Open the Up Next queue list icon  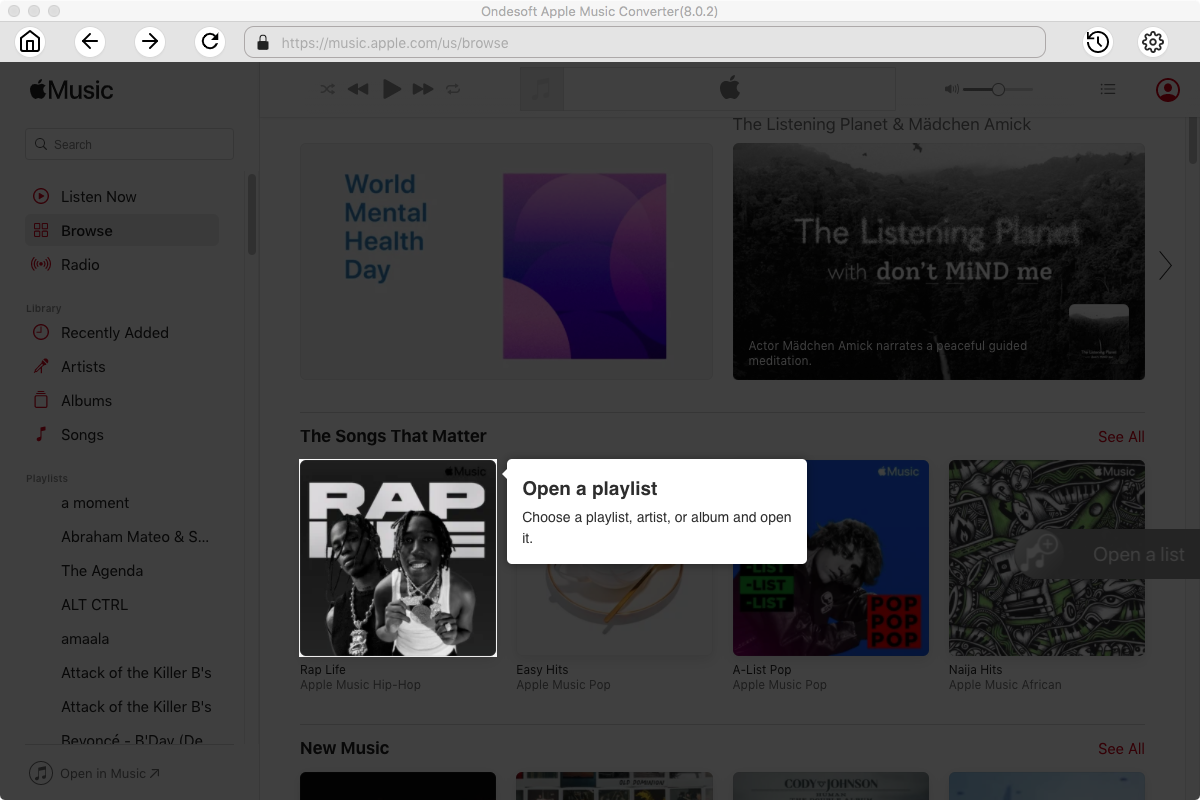(1107, 89)
